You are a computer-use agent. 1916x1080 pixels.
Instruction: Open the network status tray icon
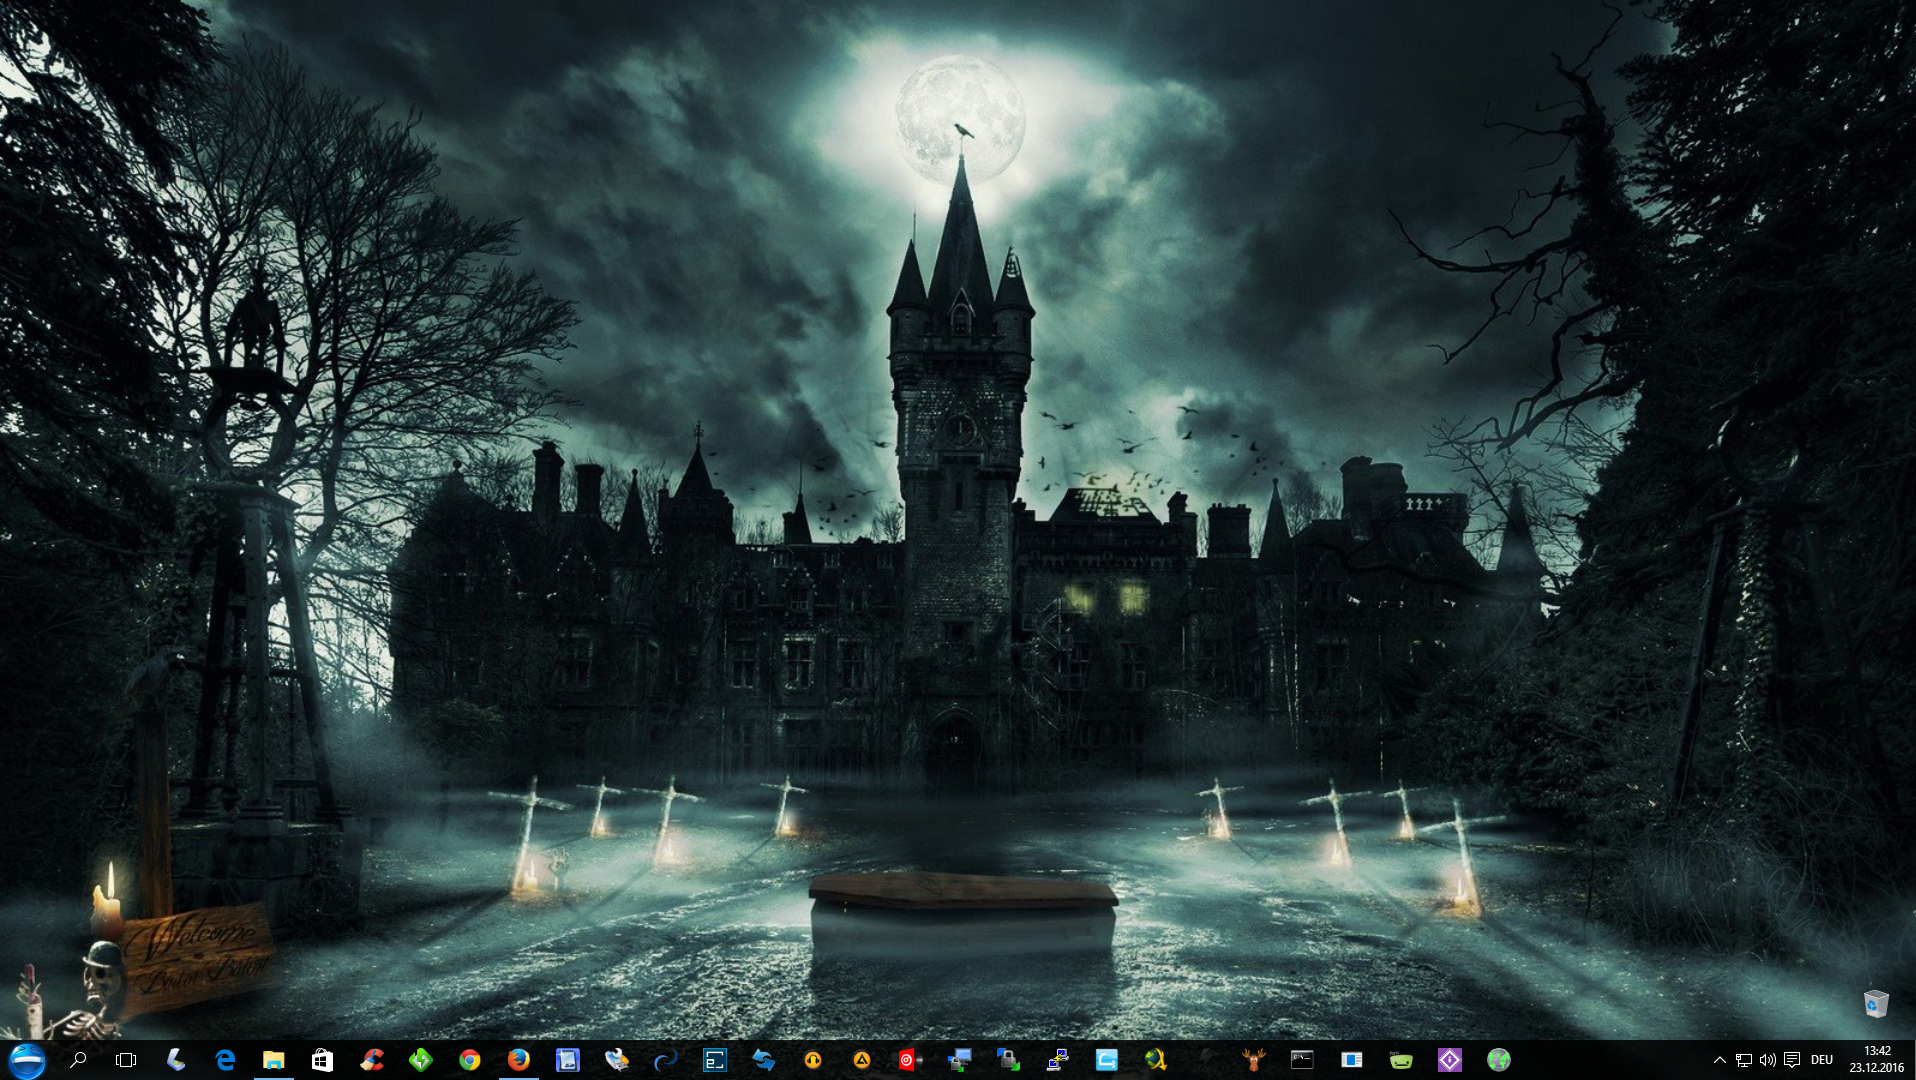point(1743,1060)
